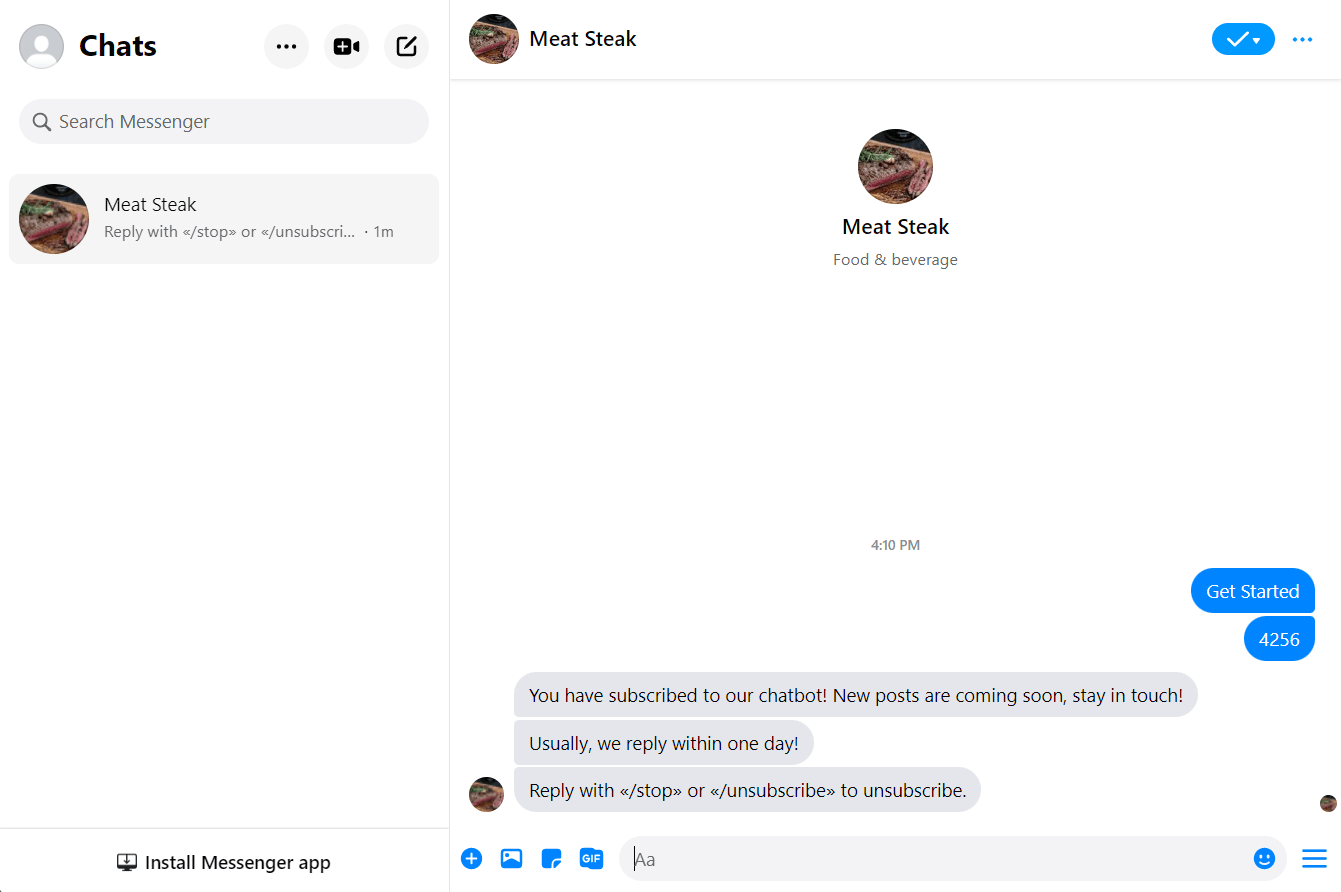Image resolution: width=1341 pixels, height=892 pixels.
Task: Open the GIF picker
Action: coord(591,858)
